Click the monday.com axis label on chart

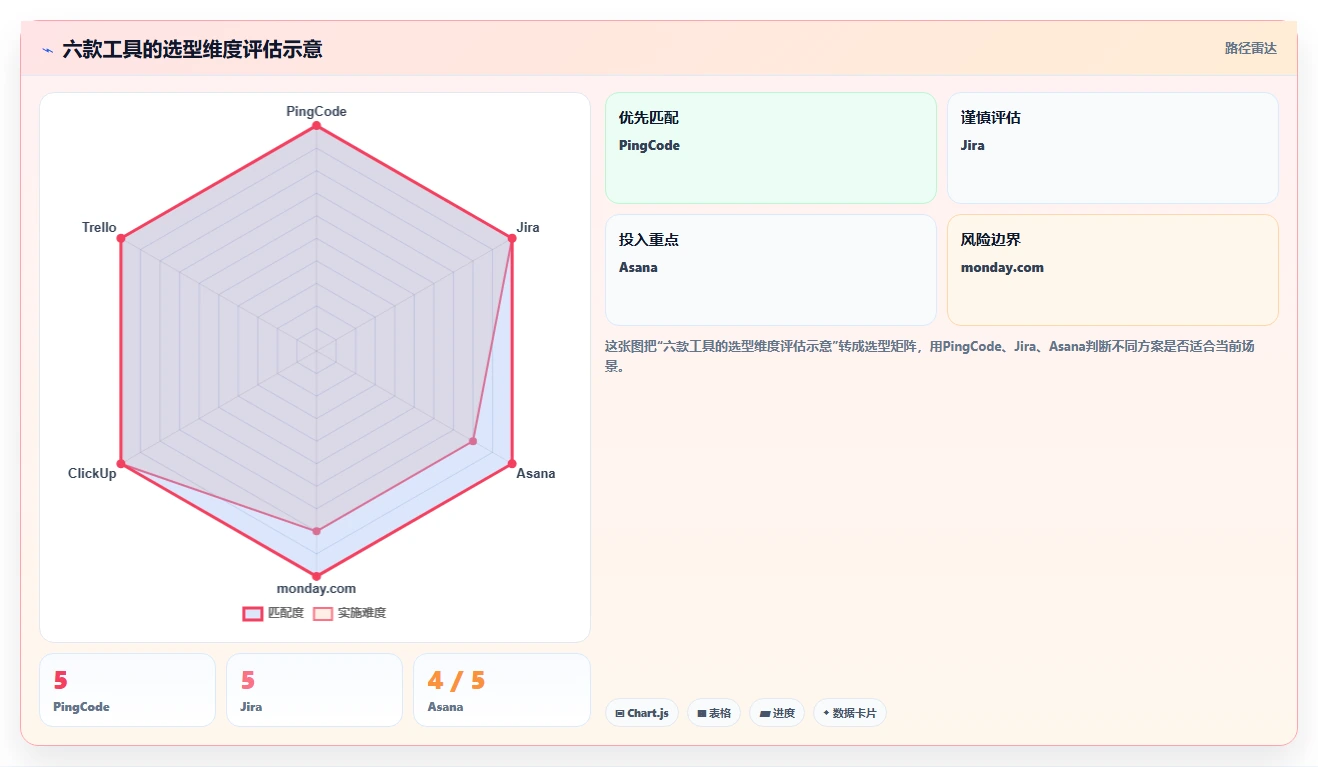(316, 588)
